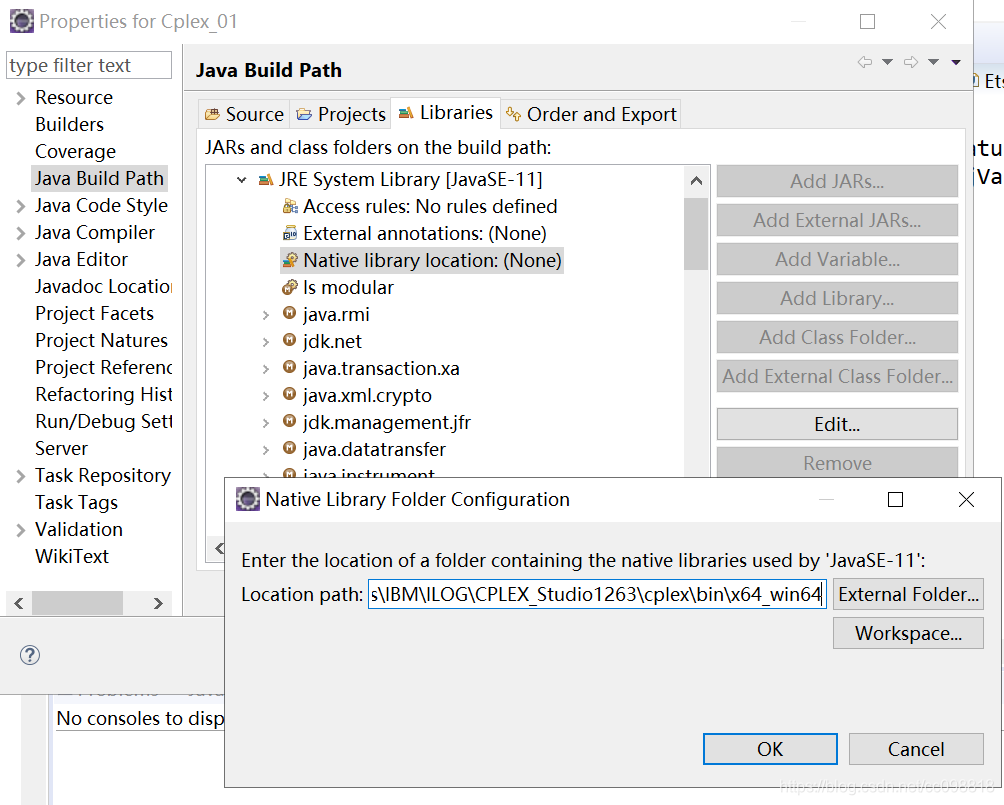Click the sidebar horizontal scroll right arrow
1004x805 pixels.
pos(158,603)
